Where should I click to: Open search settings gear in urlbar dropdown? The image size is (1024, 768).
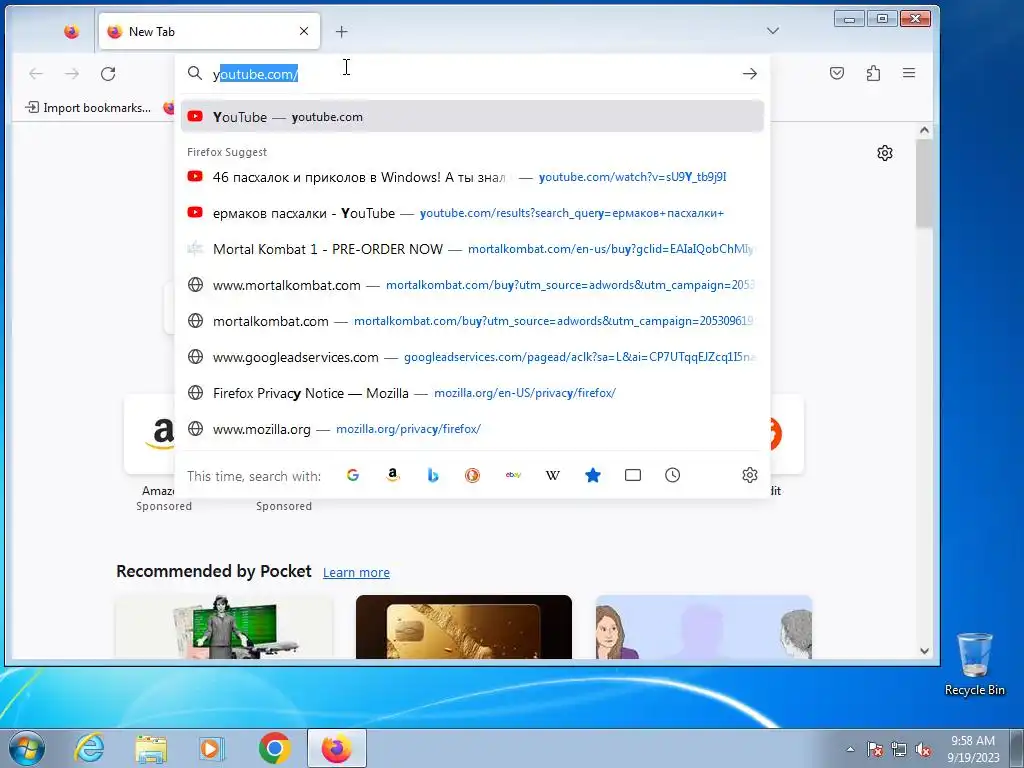click(750, 475)
